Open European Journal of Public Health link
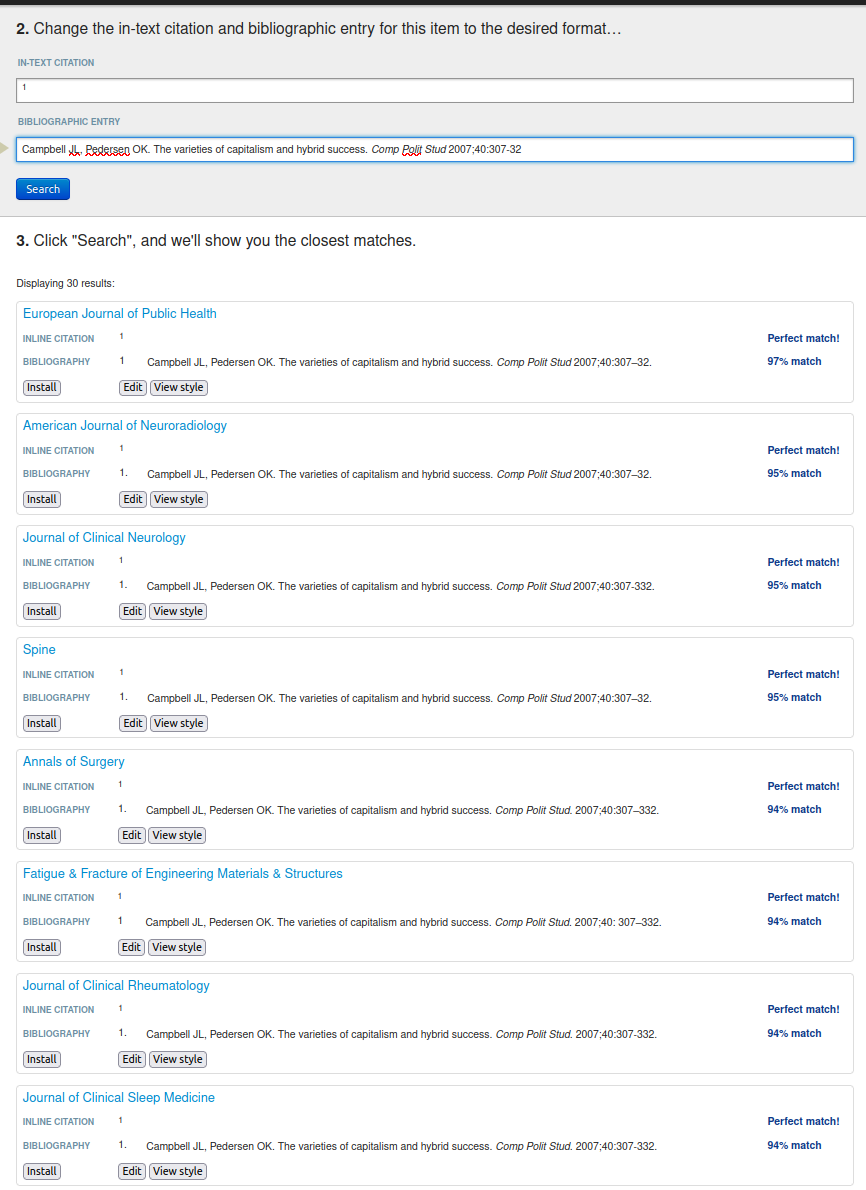Image resolution: width=866 pixels, height=1190 pixels. coord(119,313)
